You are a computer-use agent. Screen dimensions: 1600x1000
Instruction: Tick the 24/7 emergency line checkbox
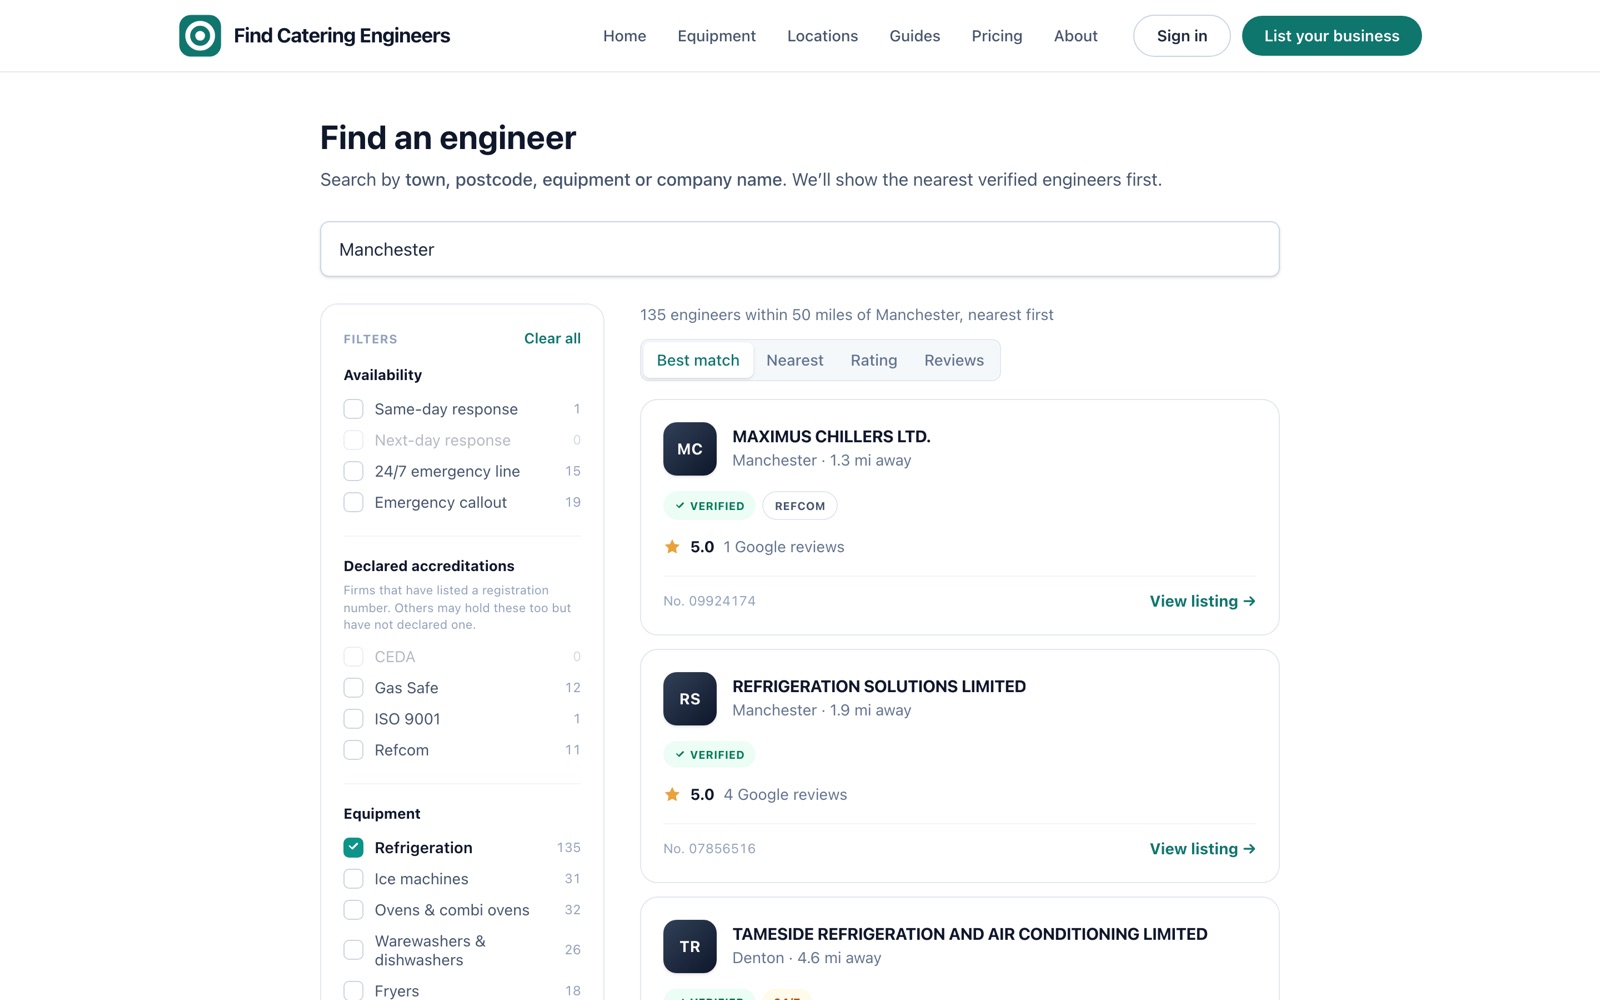click(x=353, y=471)
